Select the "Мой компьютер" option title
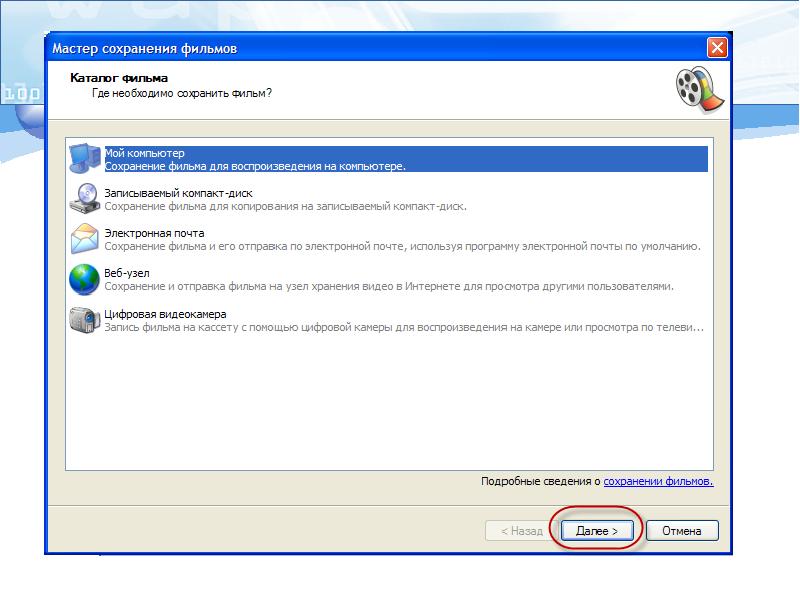The image size is (800, 600). 144,153
